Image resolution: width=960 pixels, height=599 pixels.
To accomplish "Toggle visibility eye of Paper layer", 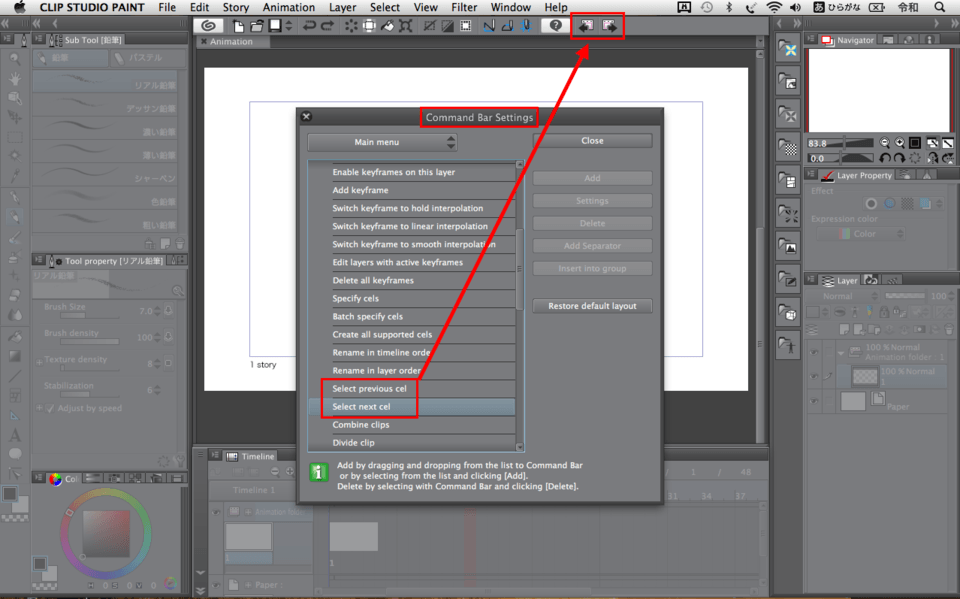I will 814,401.
